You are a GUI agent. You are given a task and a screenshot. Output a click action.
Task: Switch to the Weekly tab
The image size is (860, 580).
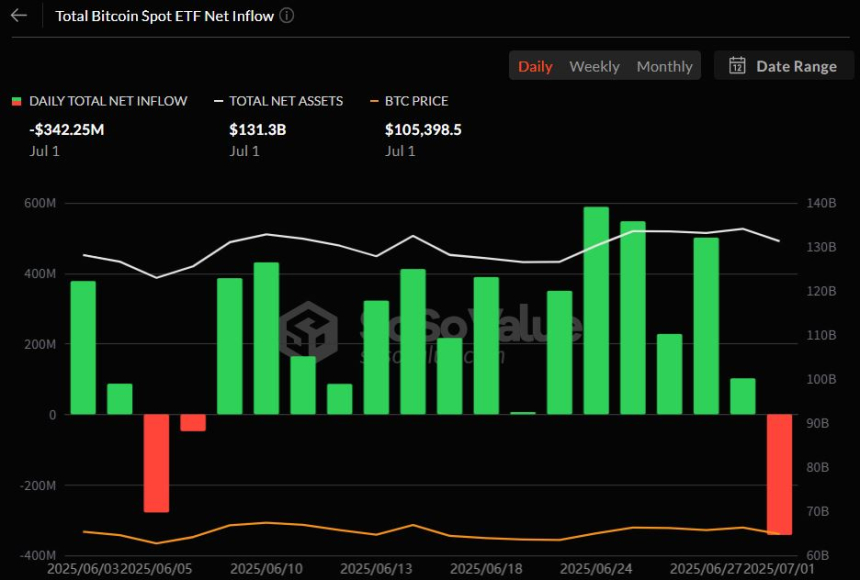point(594,65)
